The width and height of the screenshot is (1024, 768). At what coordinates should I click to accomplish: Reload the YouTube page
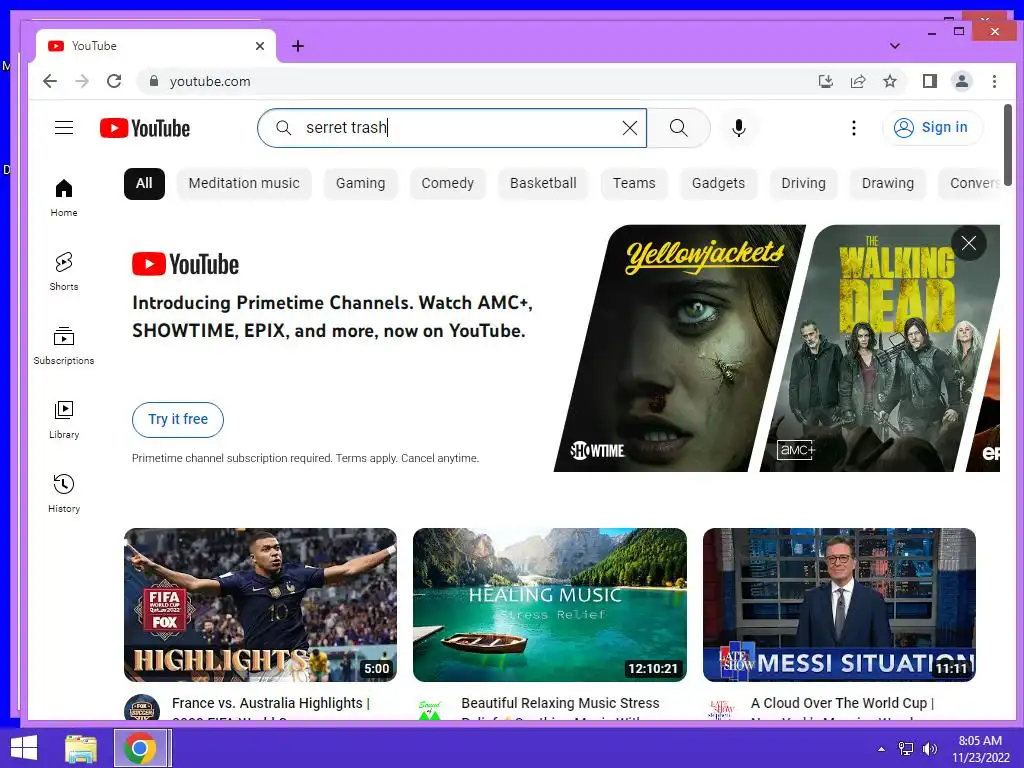point(114,81)
